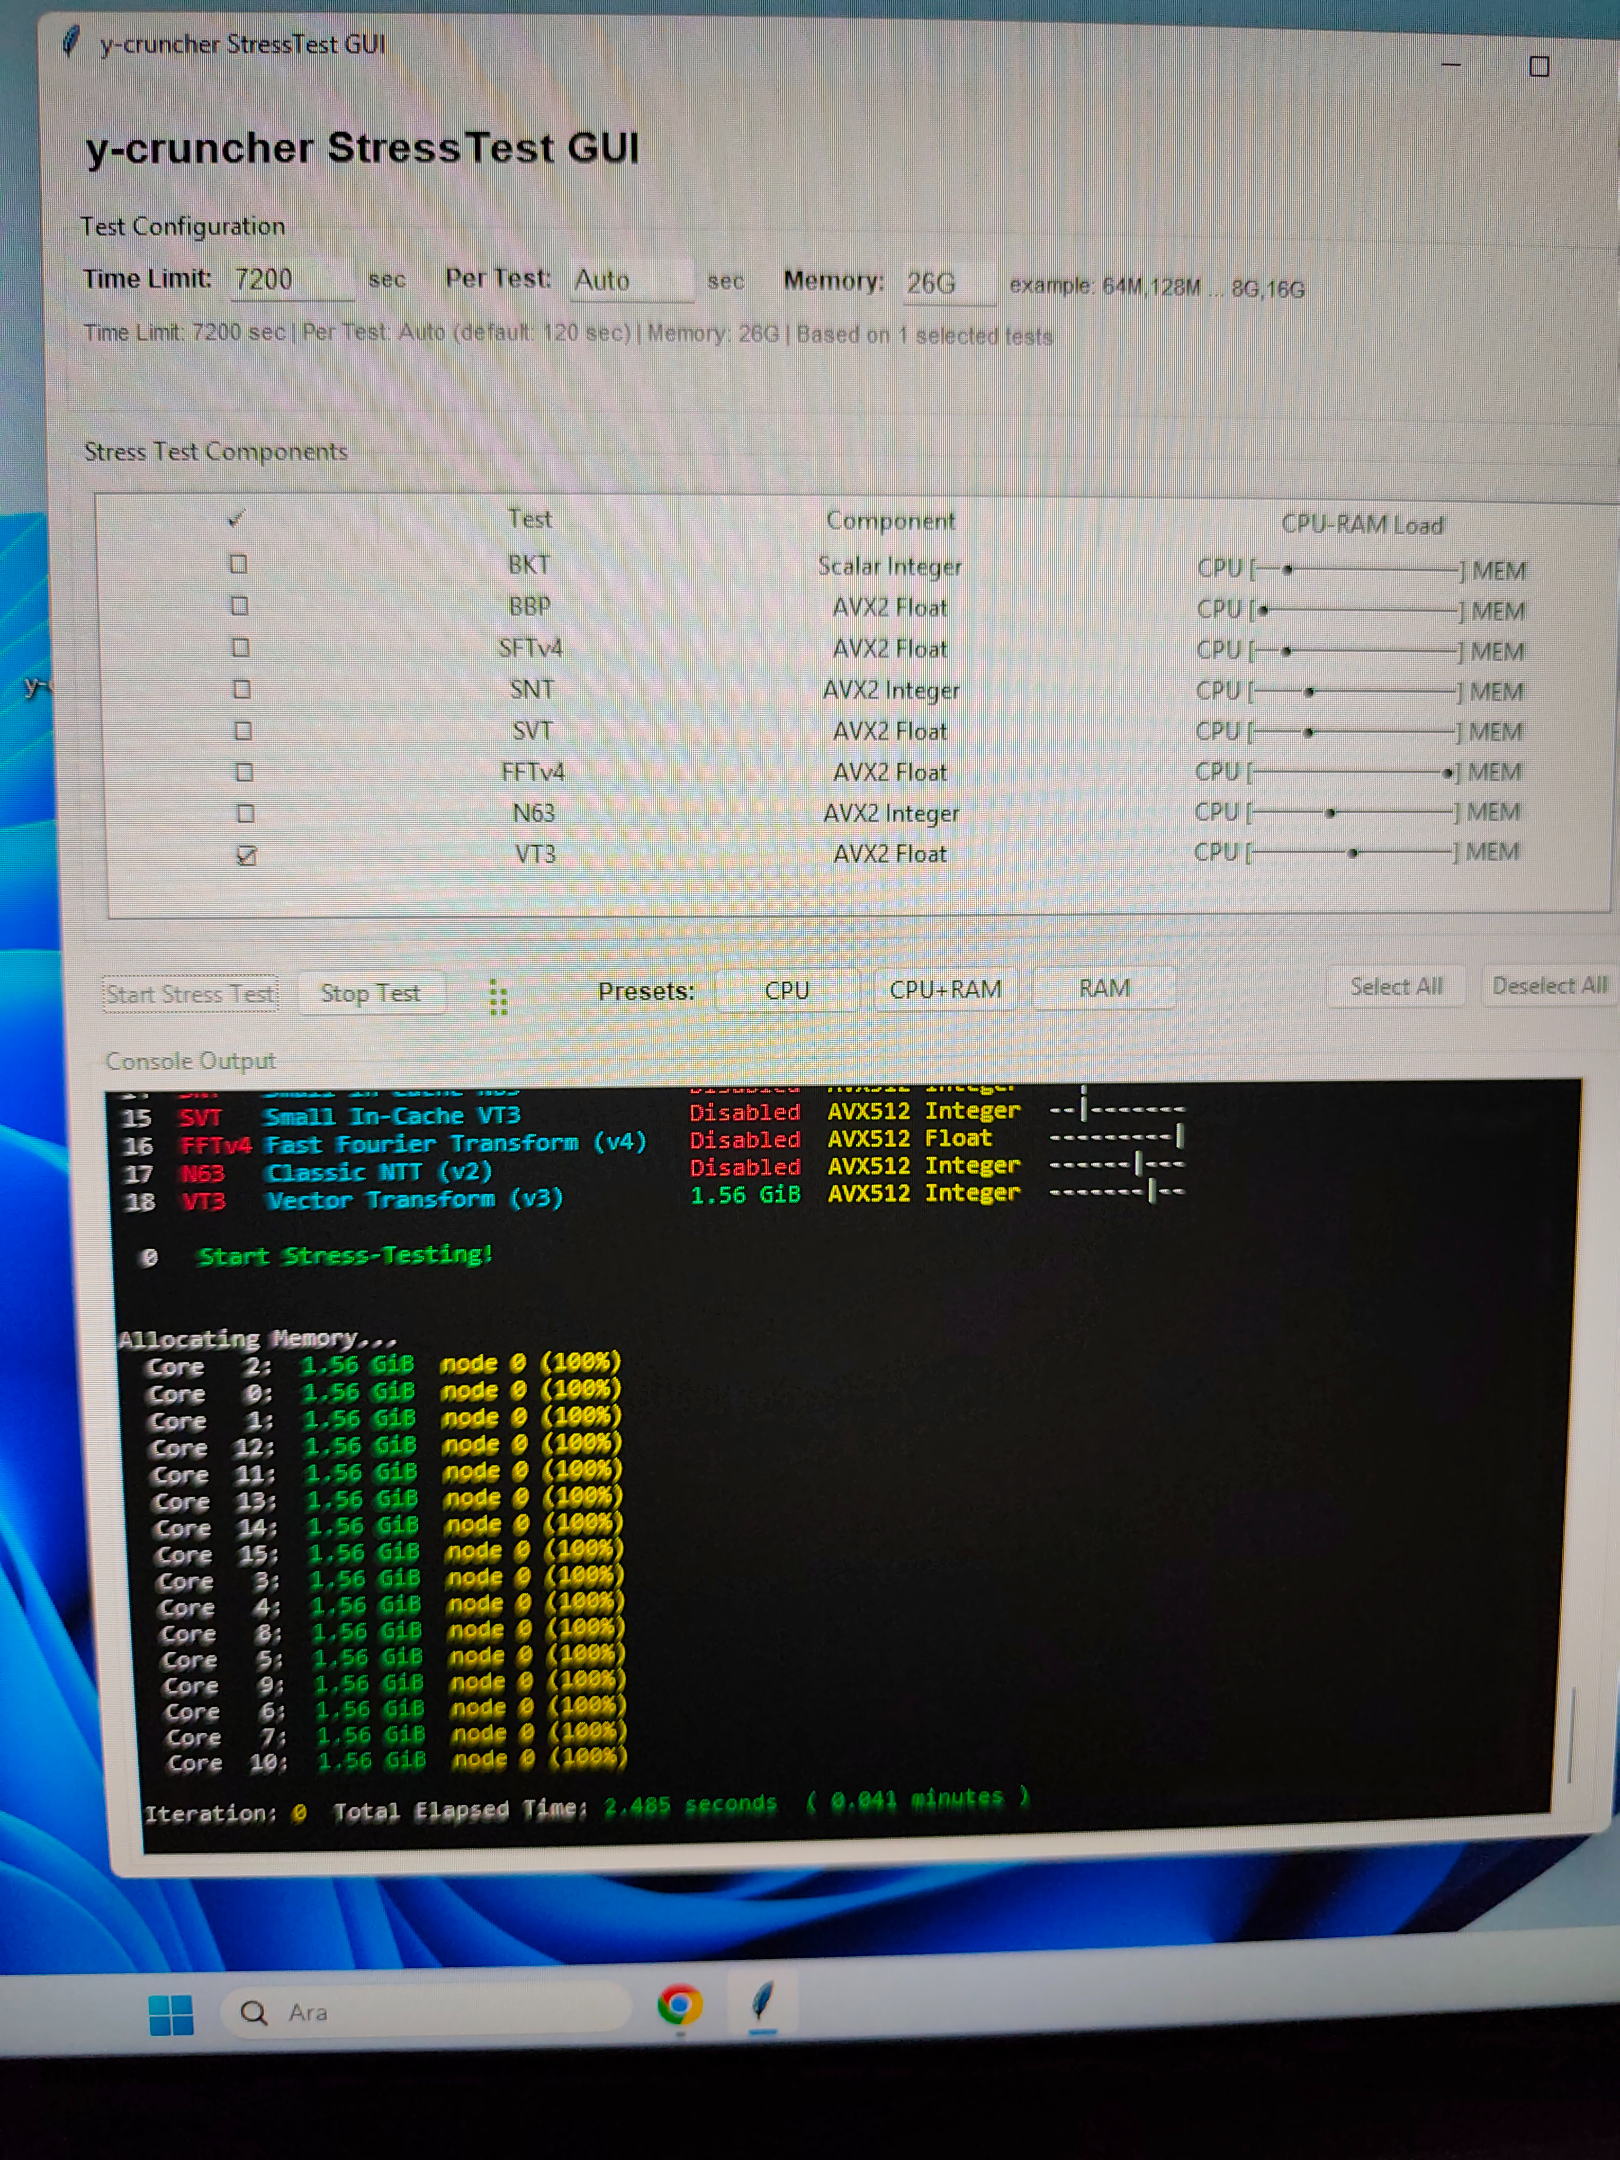Click the Stop Test button
Image resolution: width=1620 pixels, height=2160 pixels.
(370, 993)
